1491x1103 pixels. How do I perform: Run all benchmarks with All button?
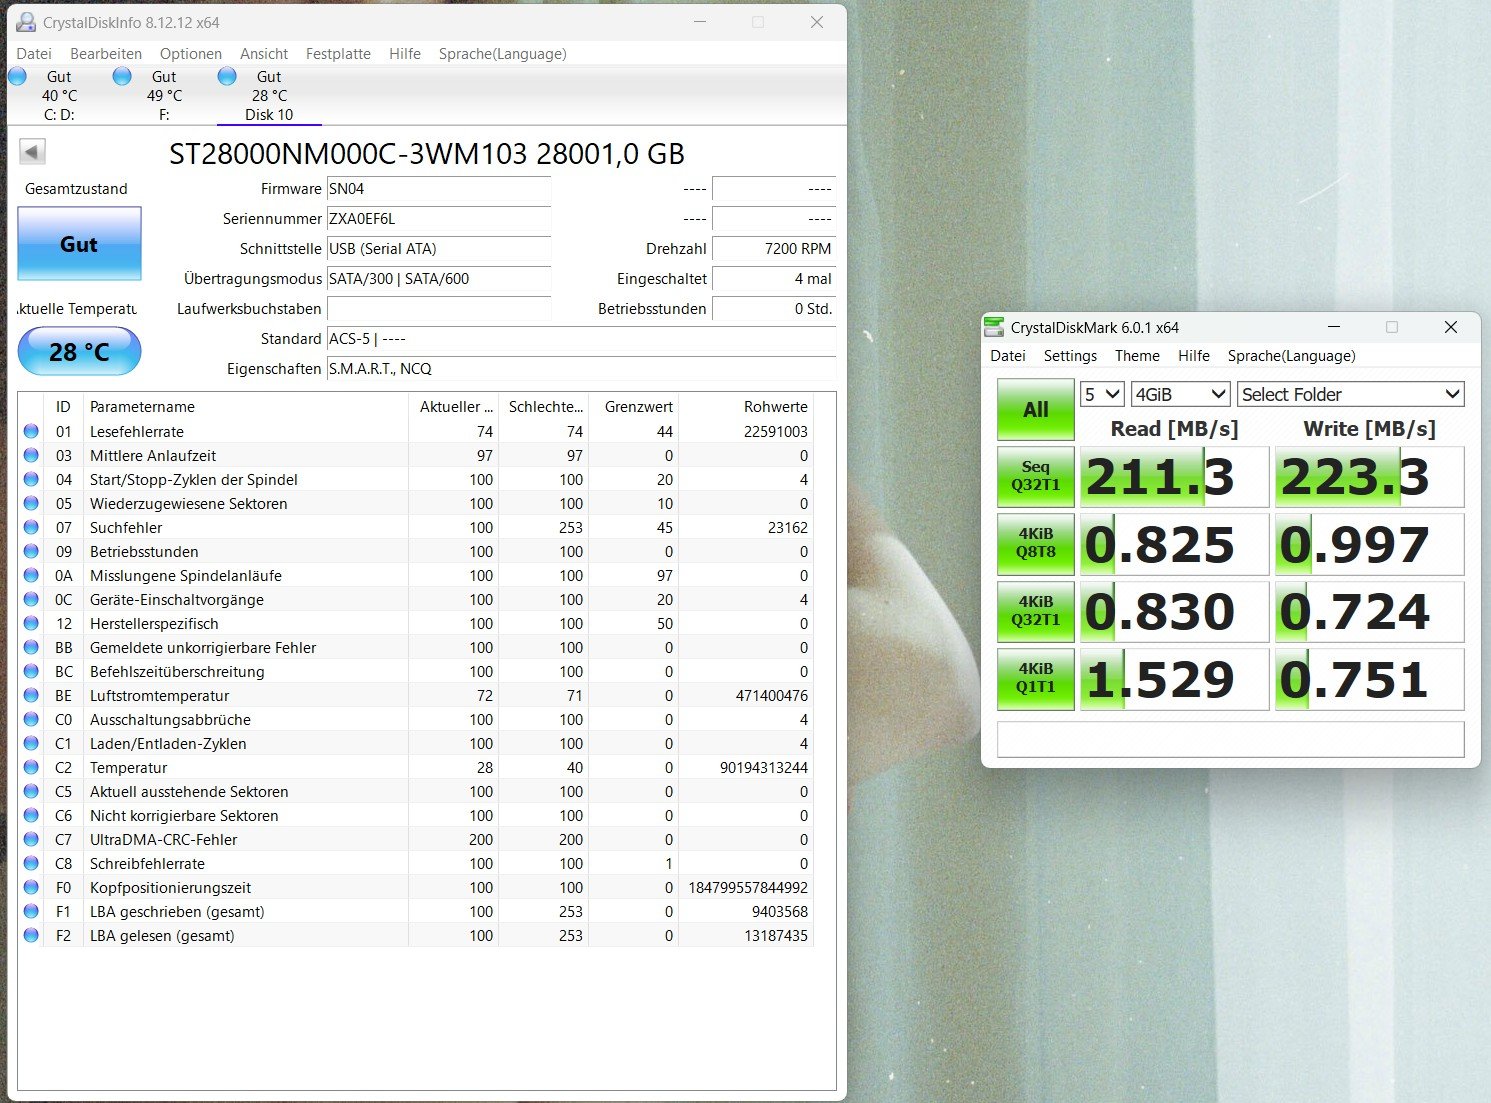tap(1036, 410)
